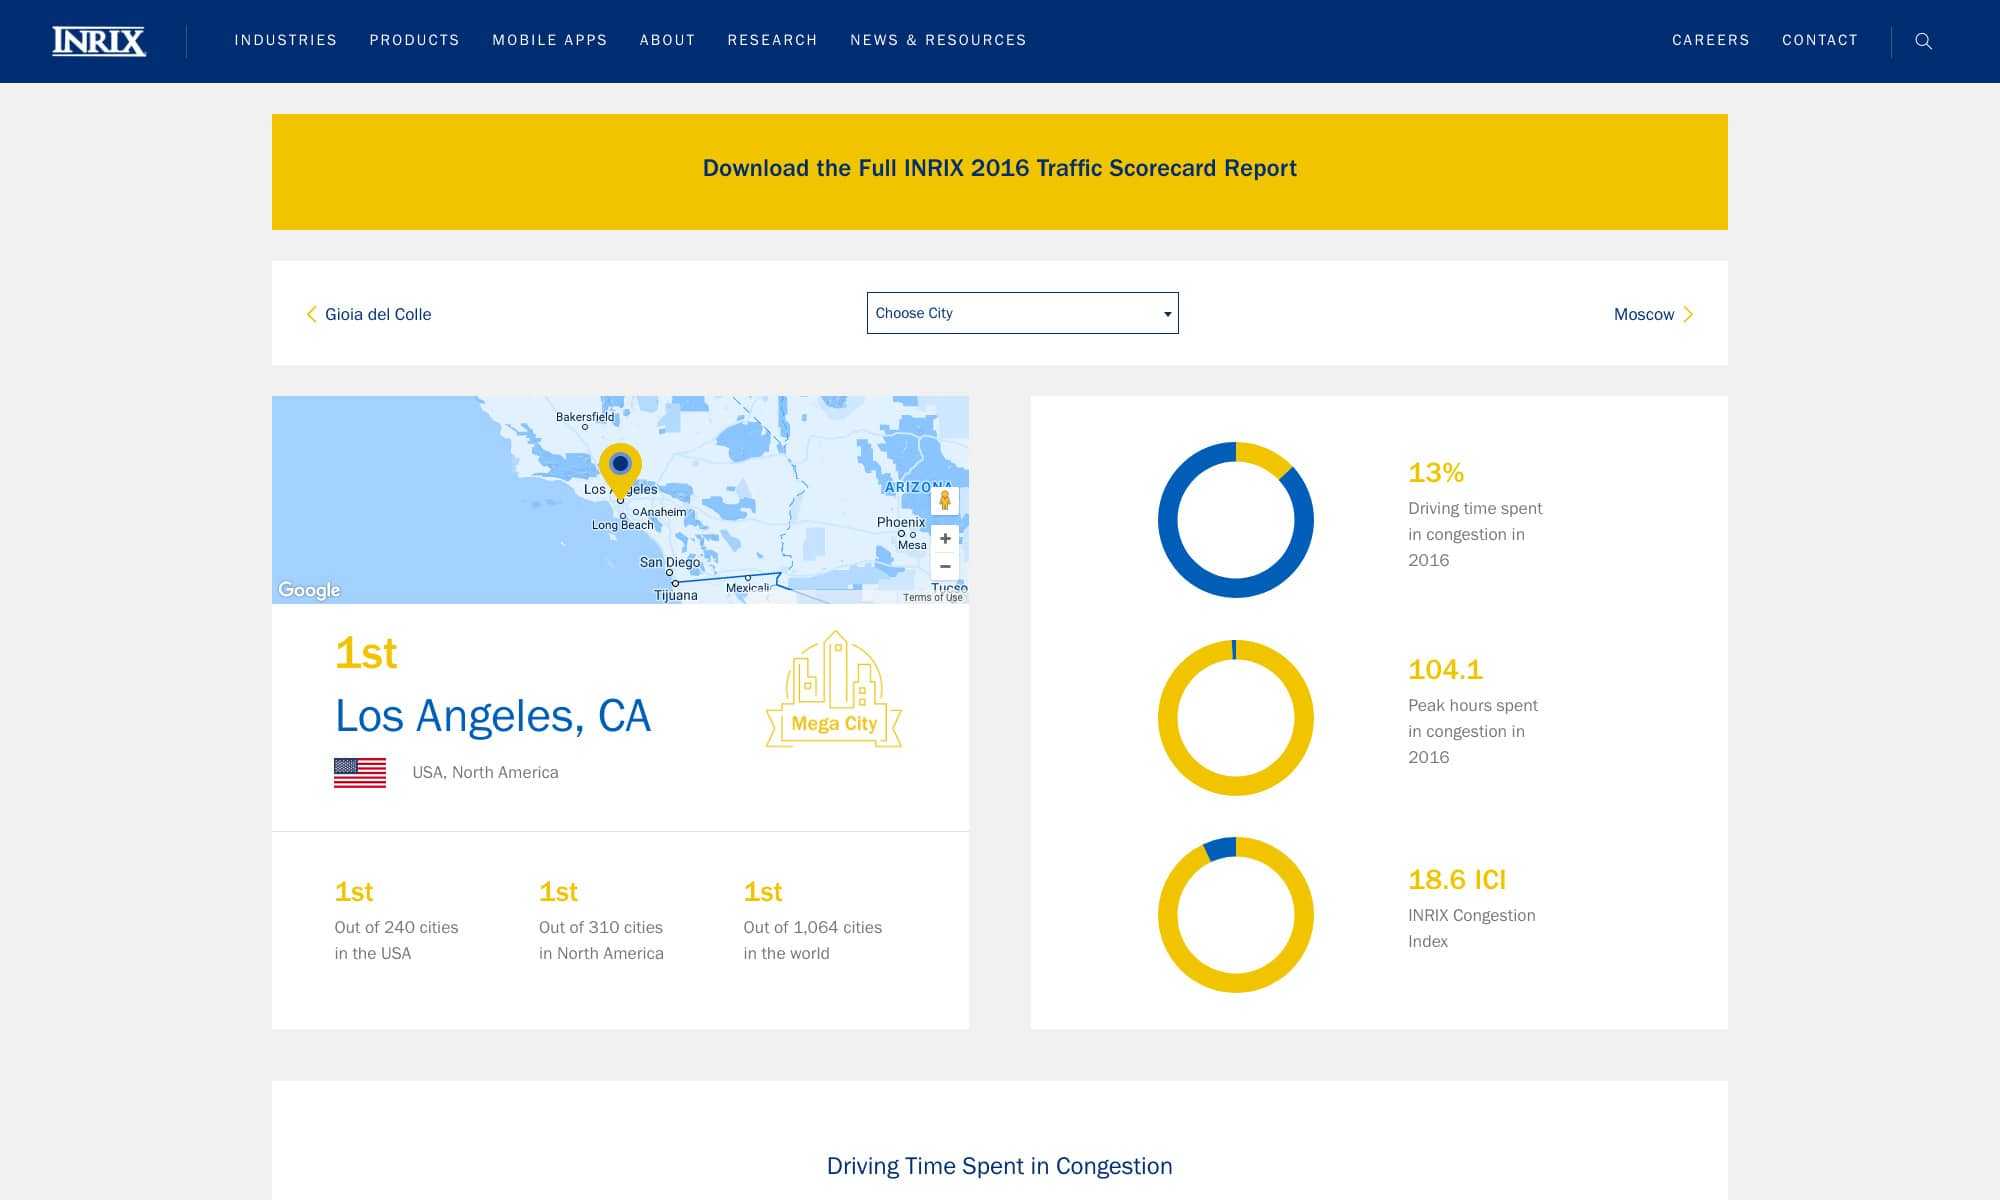Open the Mobile Apps menu
2000x1200 pixels.
pyautogui.click(x=550, y=40)
